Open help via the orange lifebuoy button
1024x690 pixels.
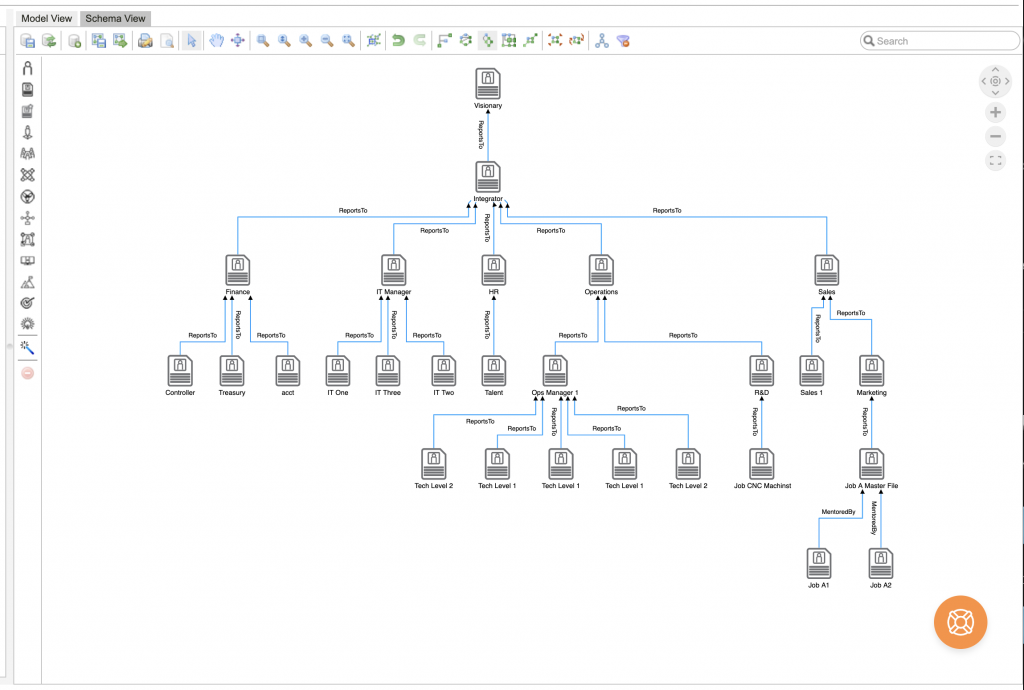point(960,622)
